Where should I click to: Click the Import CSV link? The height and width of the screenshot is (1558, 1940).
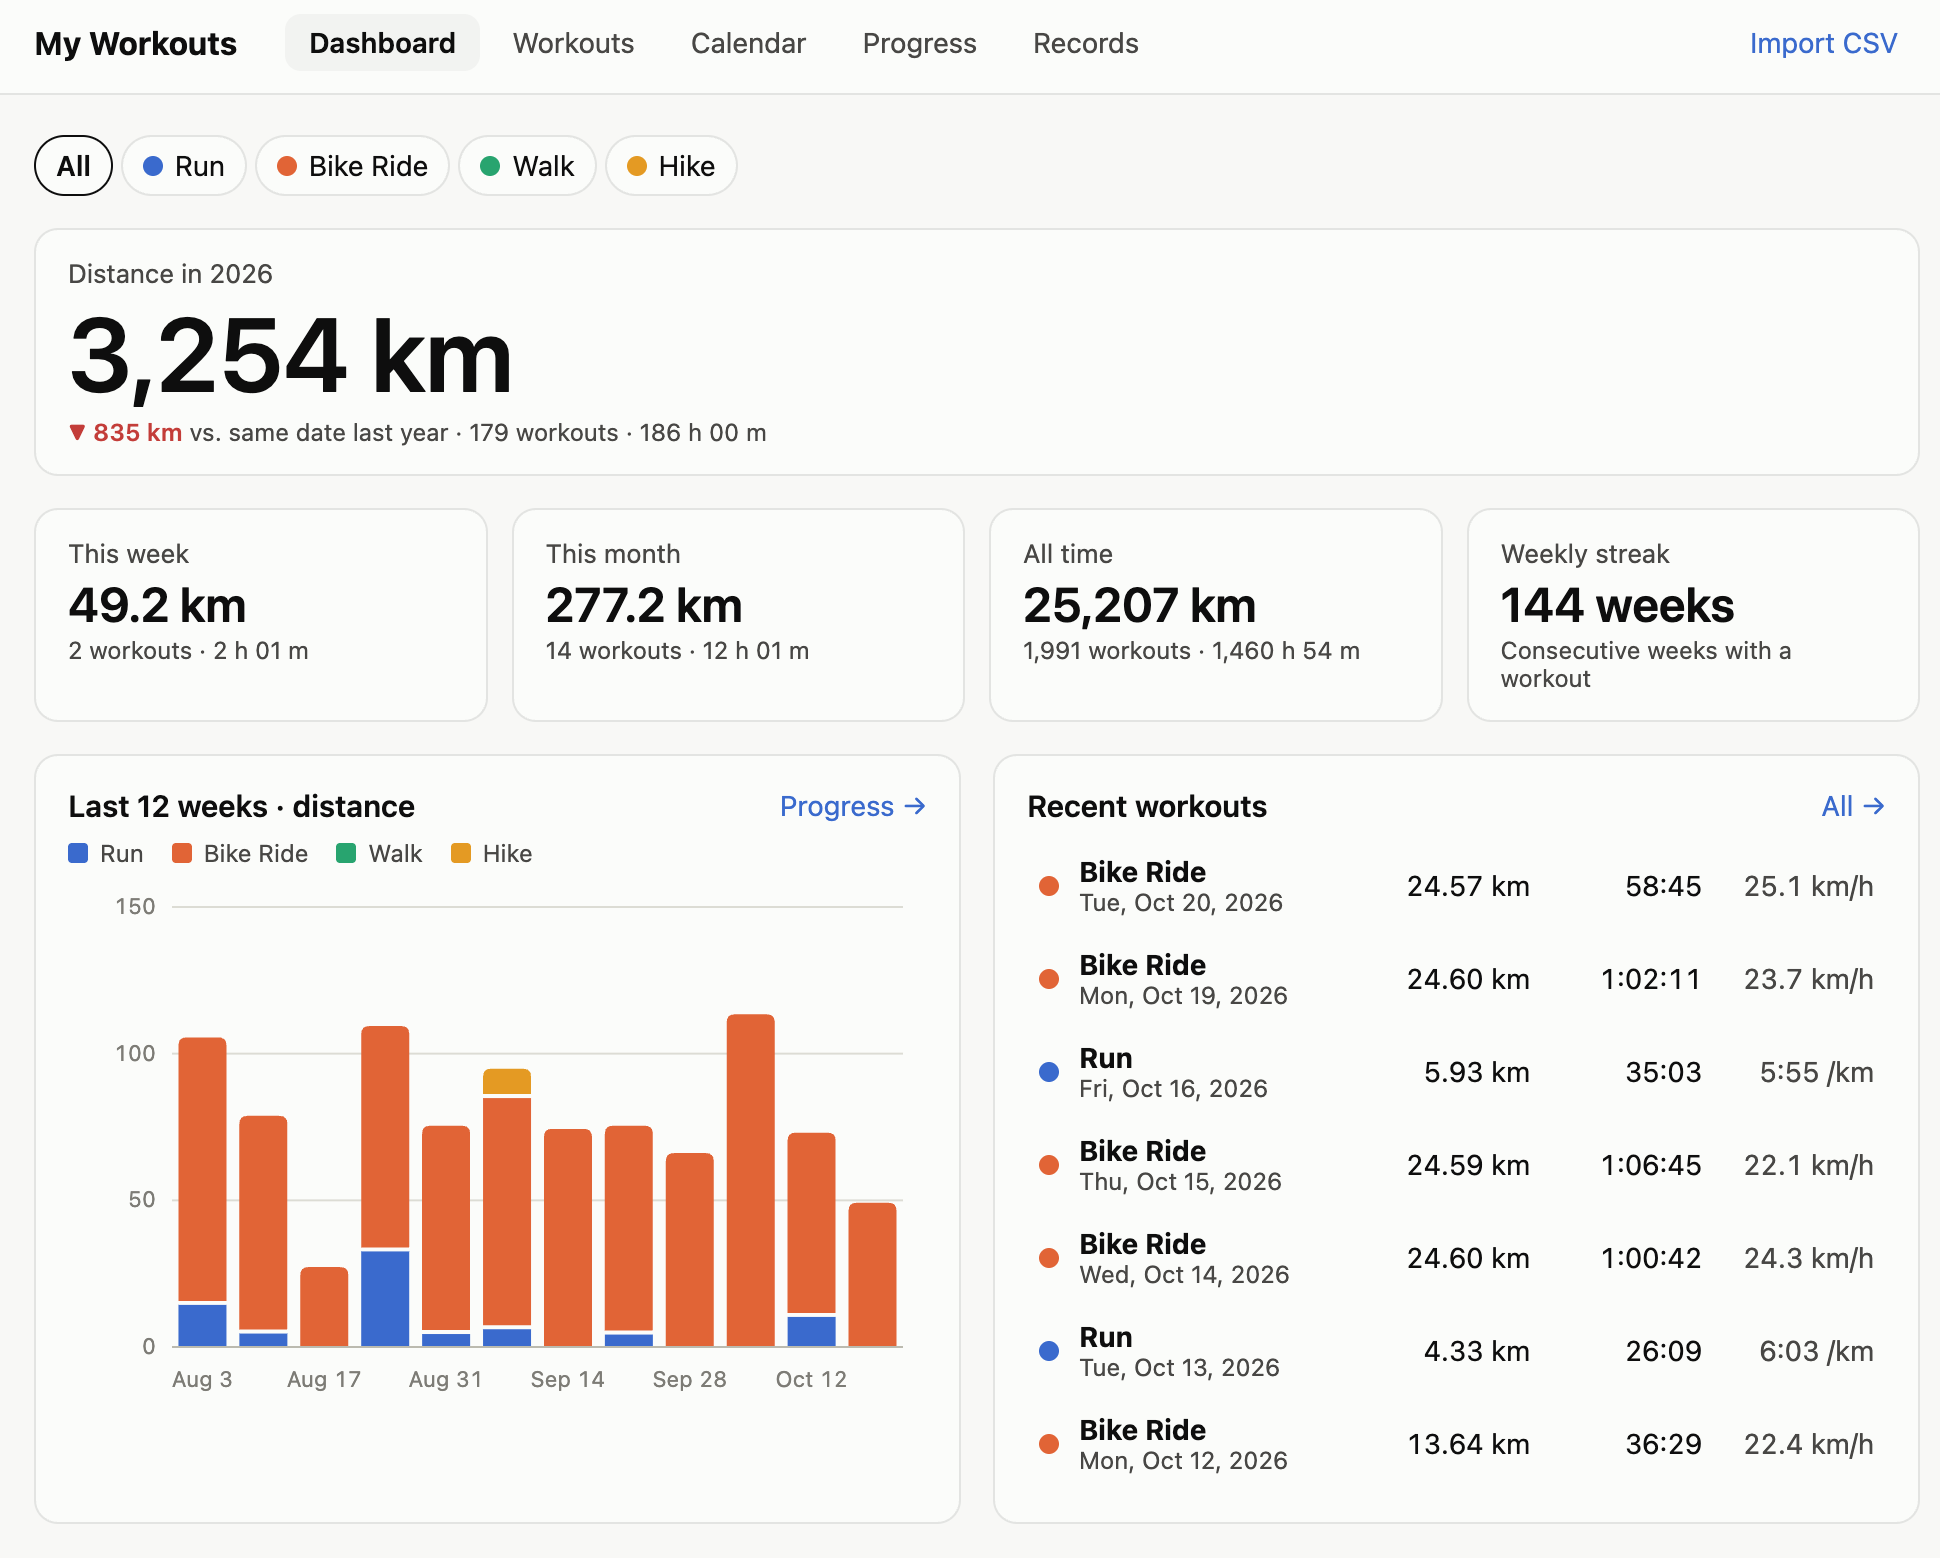click(x=1823, y=43)
